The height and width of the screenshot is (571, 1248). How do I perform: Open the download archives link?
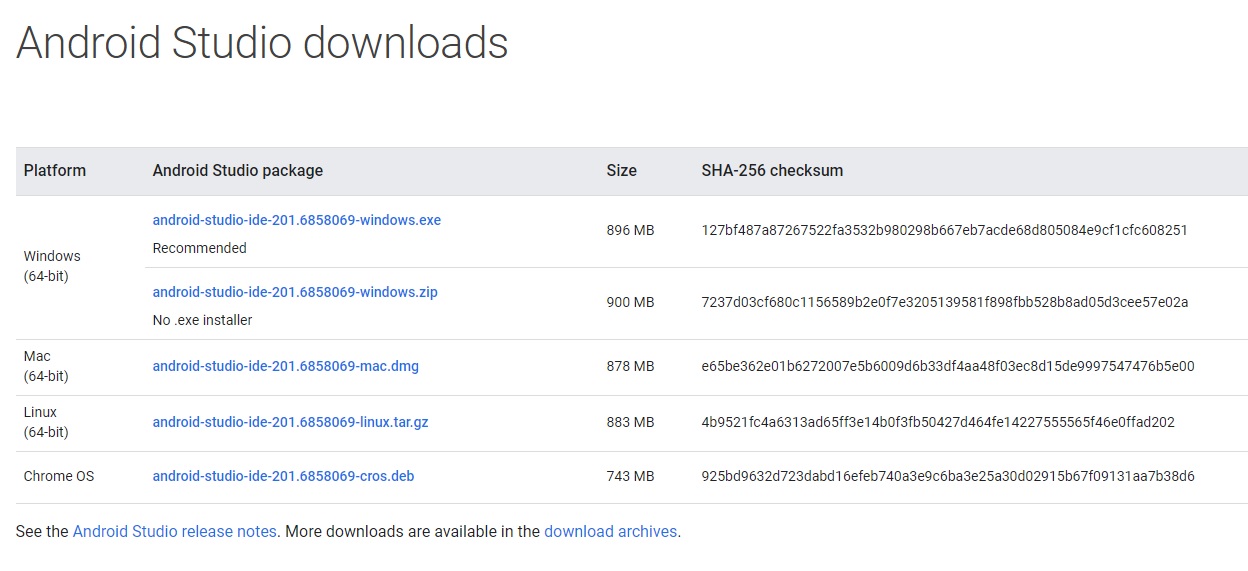[x=610, y=532]
